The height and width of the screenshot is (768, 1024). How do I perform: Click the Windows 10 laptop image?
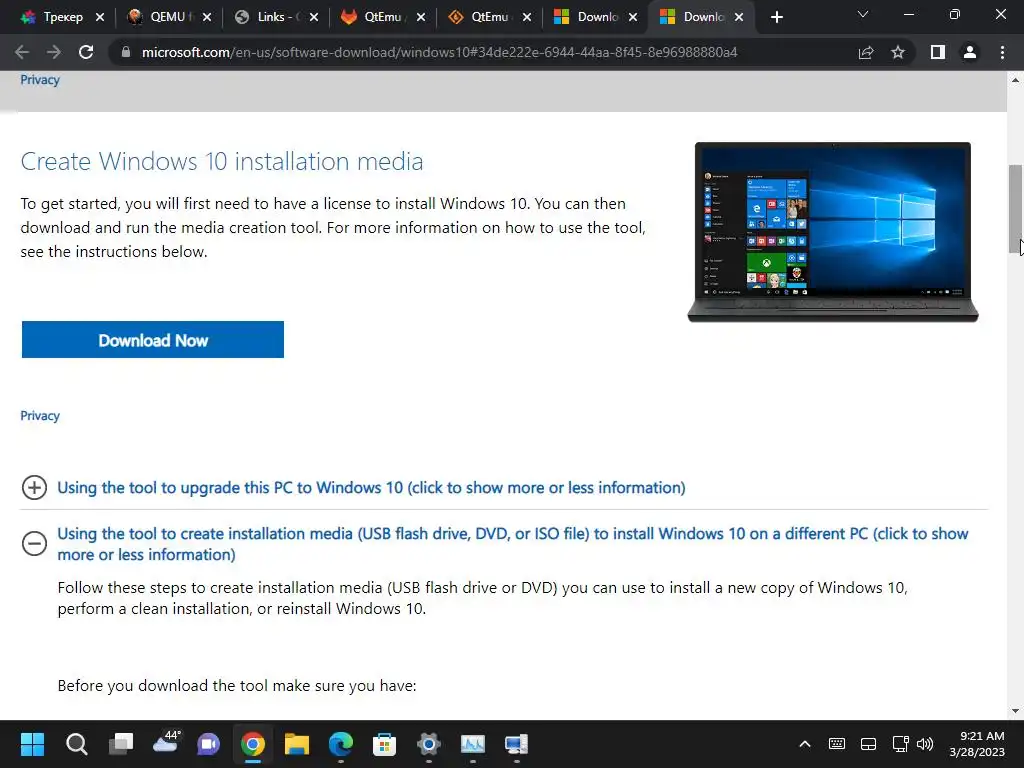(x=833, y=232)
